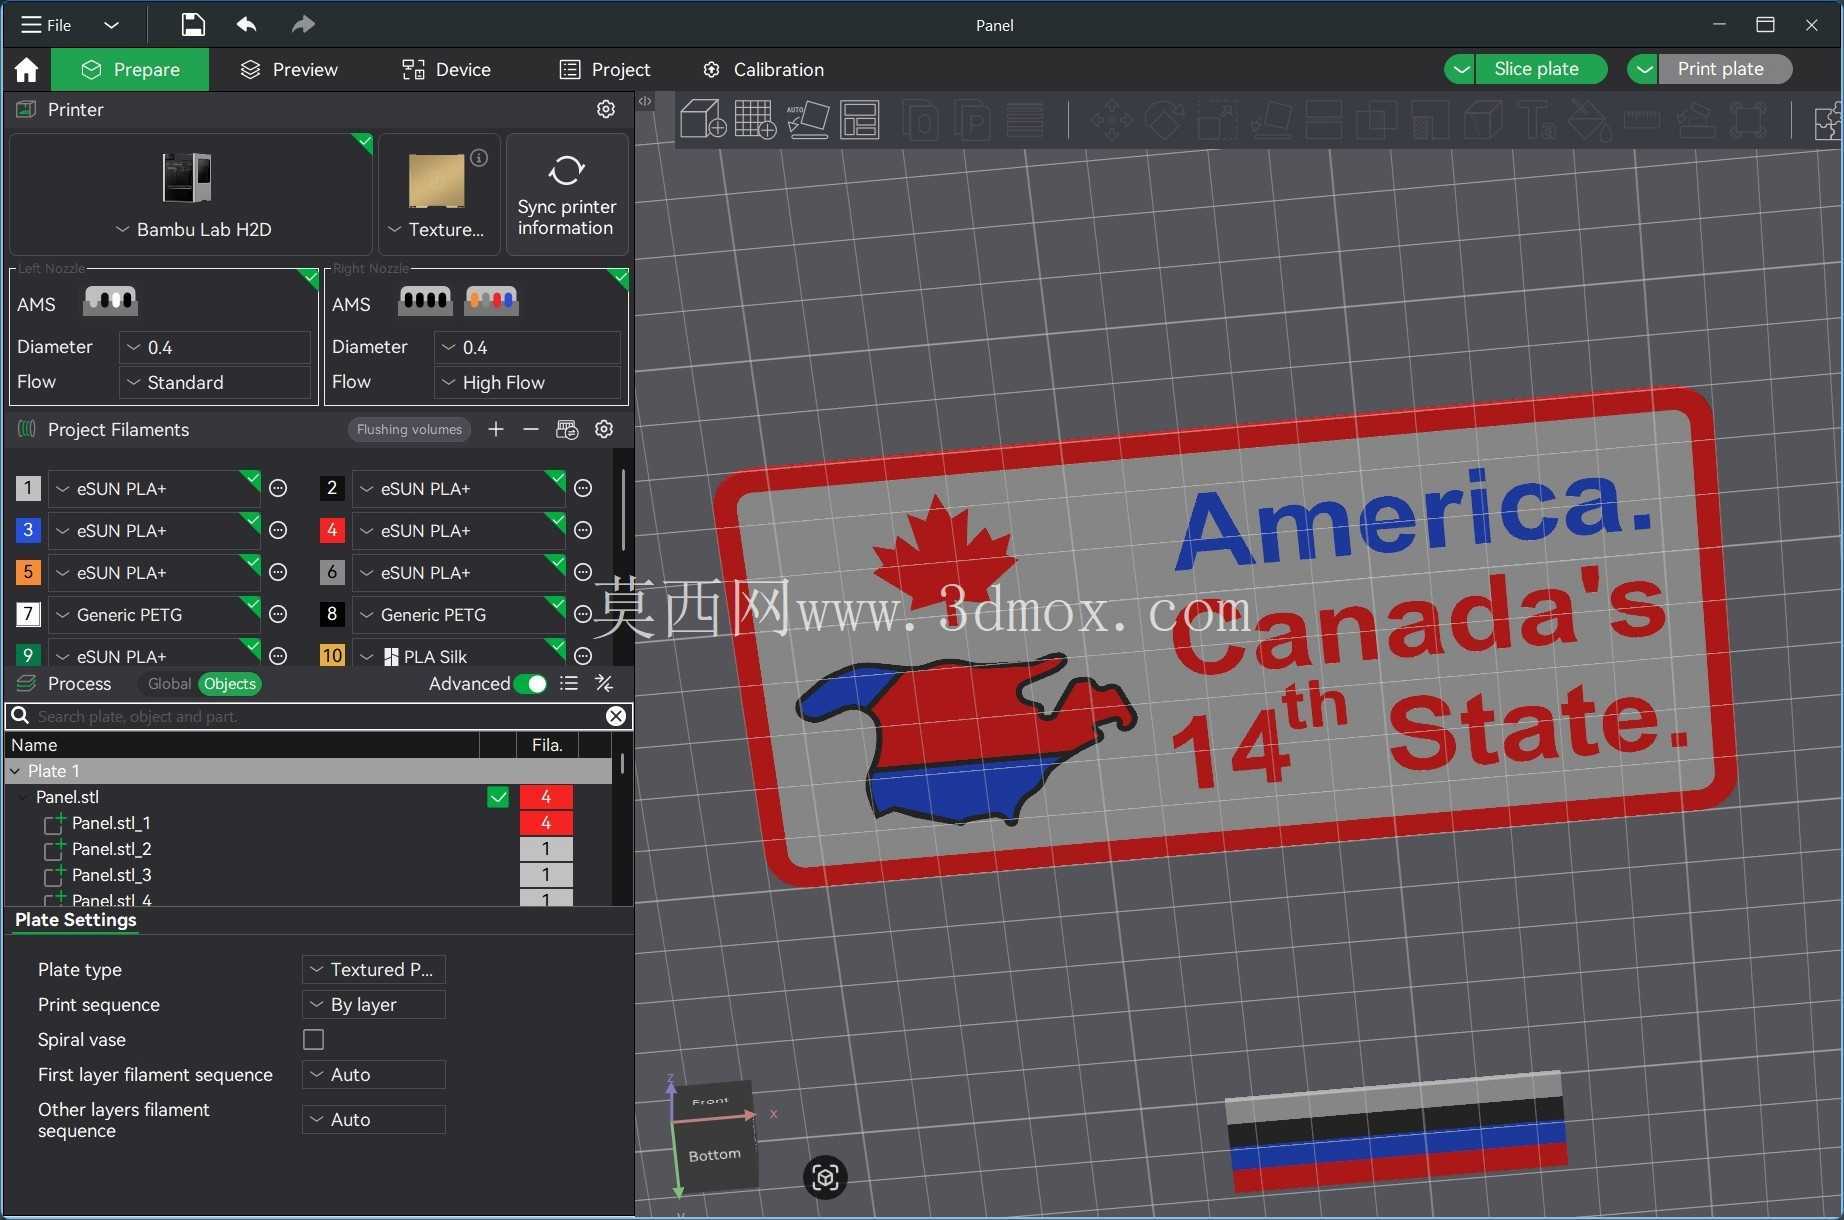Viewport: 1844px width, 1220px height.
Task: Click the Flushing volumes button
Action: [409, 430]
